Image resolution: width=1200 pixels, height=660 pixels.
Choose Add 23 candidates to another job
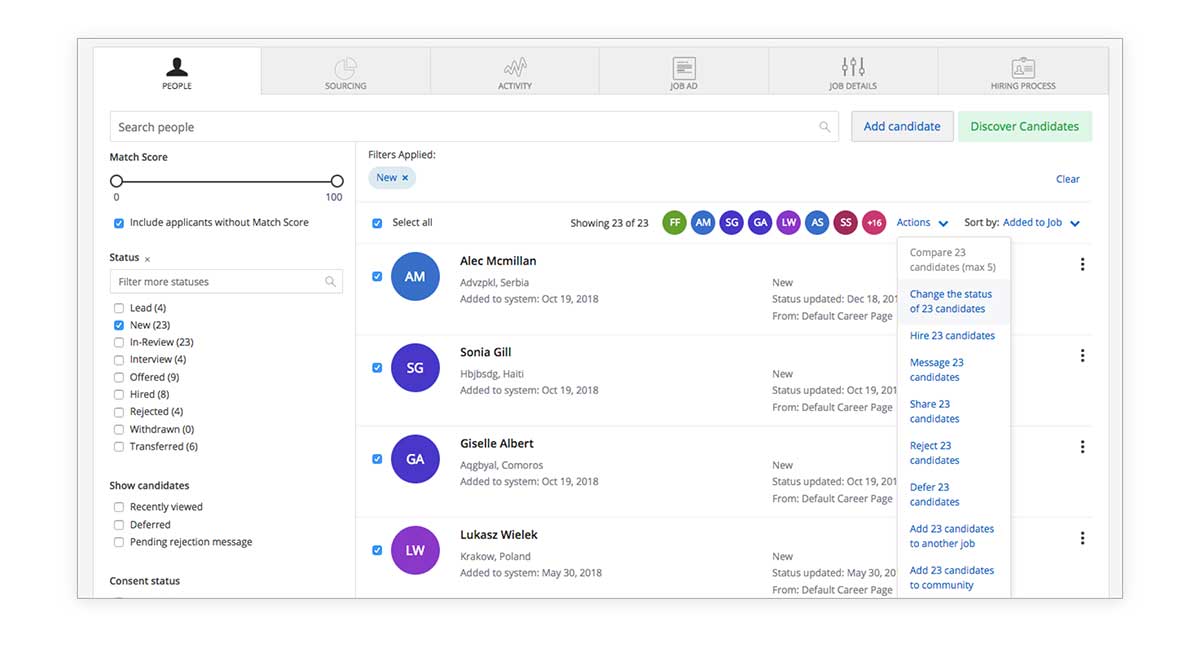coord(953,536)
